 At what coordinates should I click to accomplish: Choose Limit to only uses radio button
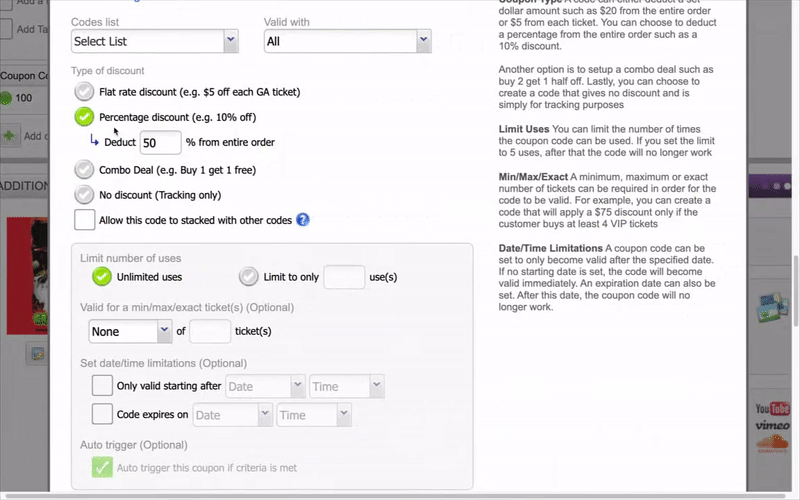point(249,277)
